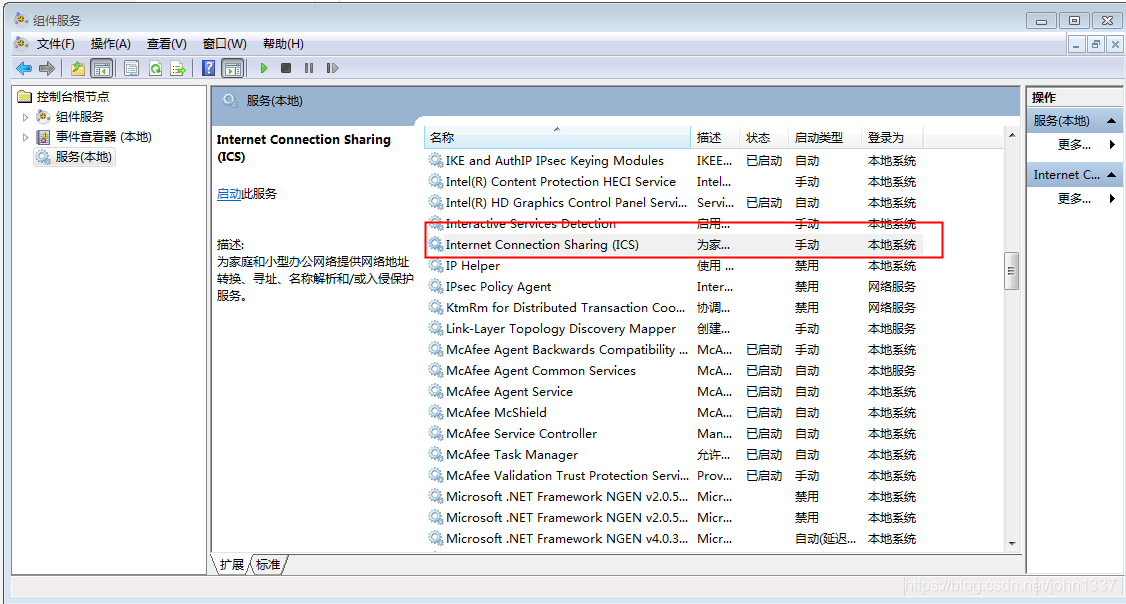The image size is (1126, 604).
Task: Expand the 事件查看器(本地) tree node
Action: click(23, 137)
